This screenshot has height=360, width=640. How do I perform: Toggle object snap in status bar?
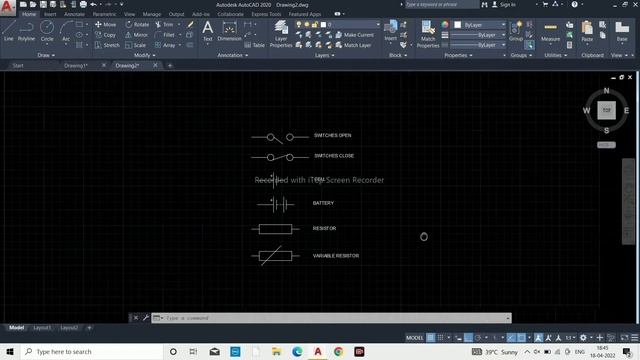click(x=521, y=338)
